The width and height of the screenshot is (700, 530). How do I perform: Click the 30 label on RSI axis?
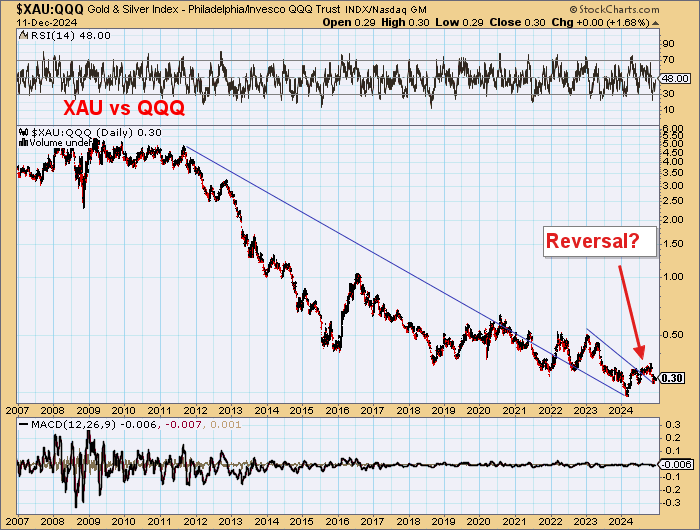[x=668, y=94]
